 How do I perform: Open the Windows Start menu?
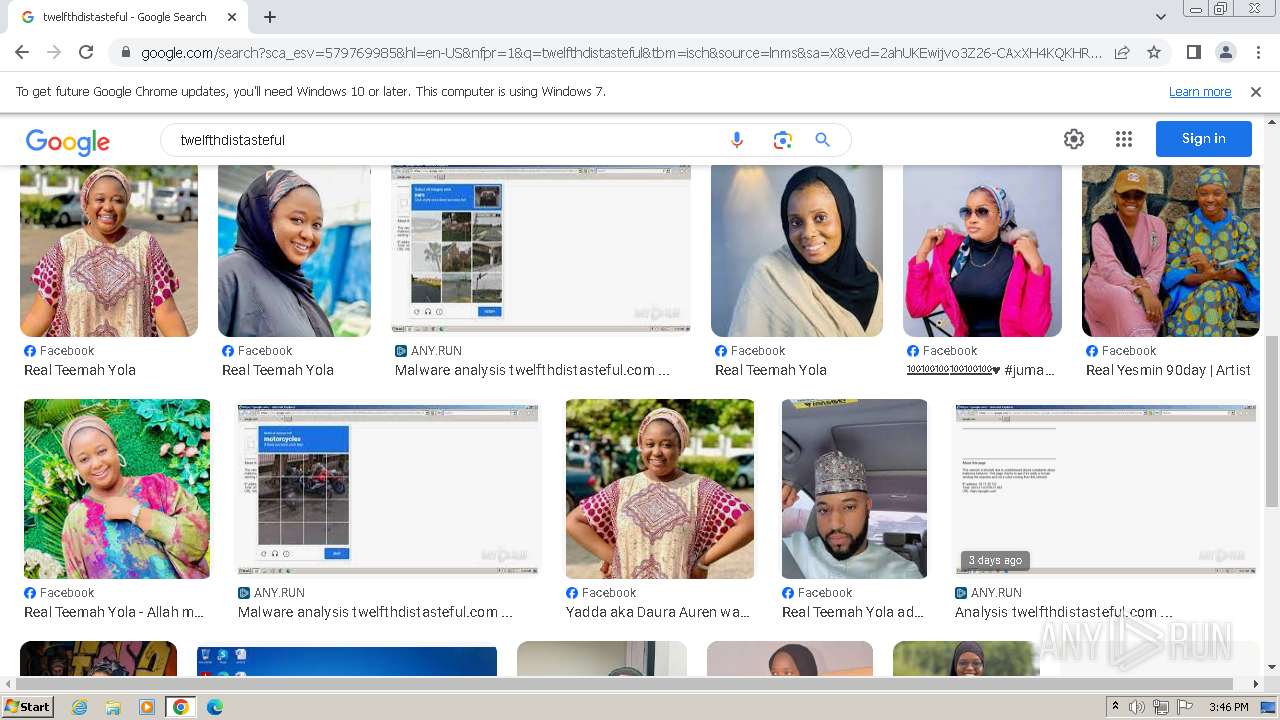[28, 707]
